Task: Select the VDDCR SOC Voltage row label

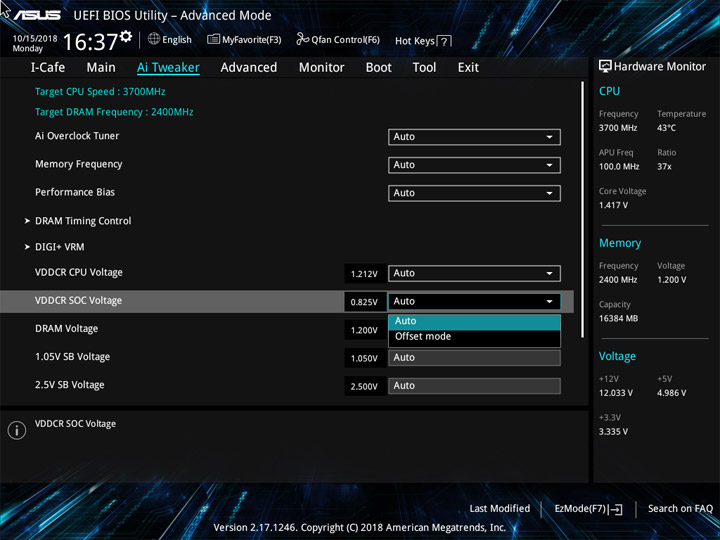Action: point(79,301)
